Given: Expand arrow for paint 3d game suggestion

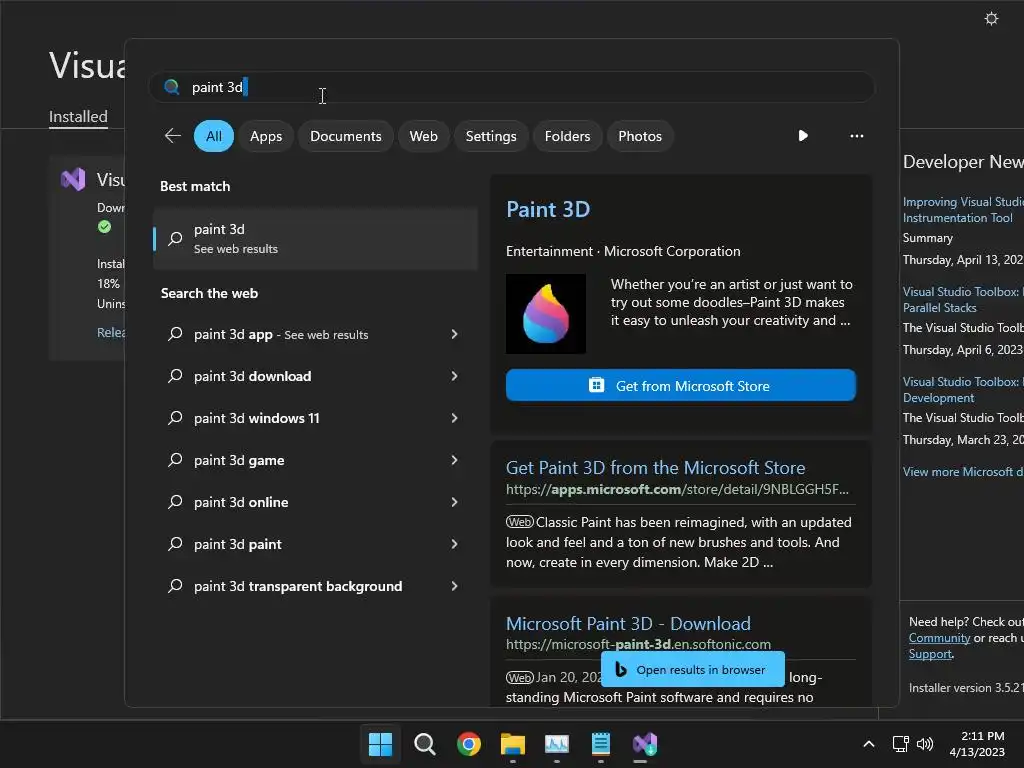Looking at the screenshot, I should point(455,460).
